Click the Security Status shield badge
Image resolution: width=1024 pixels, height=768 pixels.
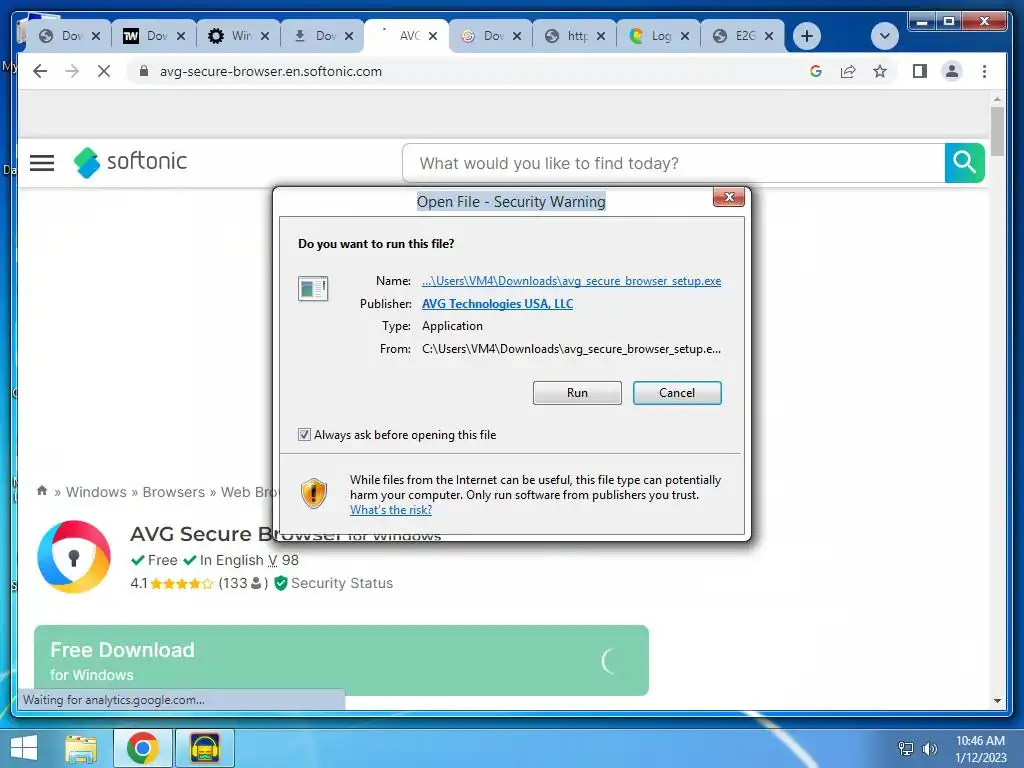[334, 583]
